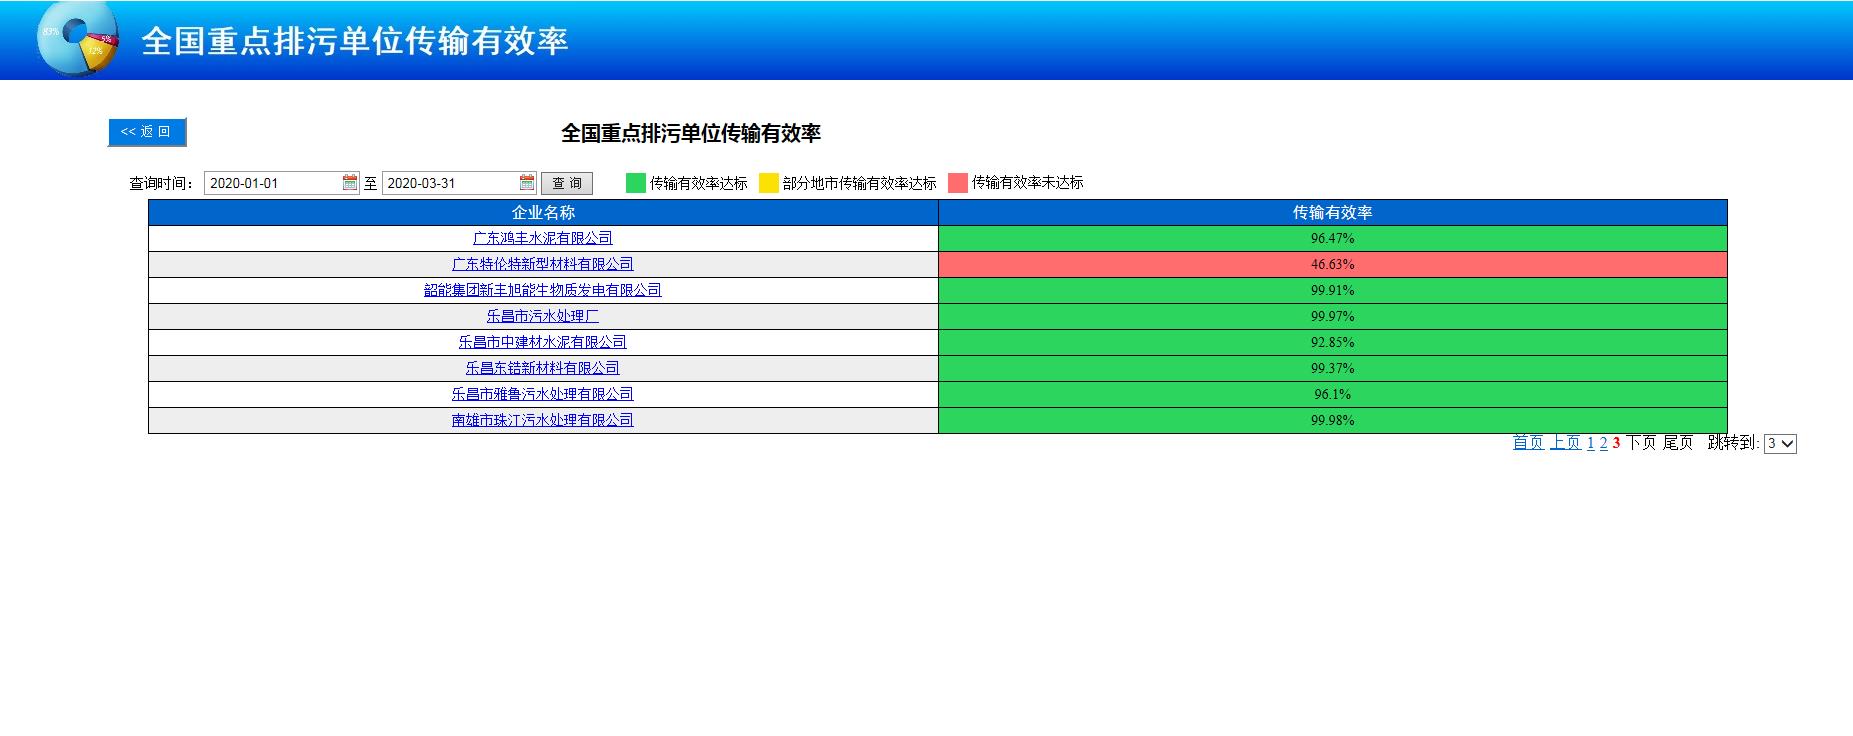Expand the 跳转到 page dropdown
Screen dimensions: 1853x736
(x=1779, y=443)
